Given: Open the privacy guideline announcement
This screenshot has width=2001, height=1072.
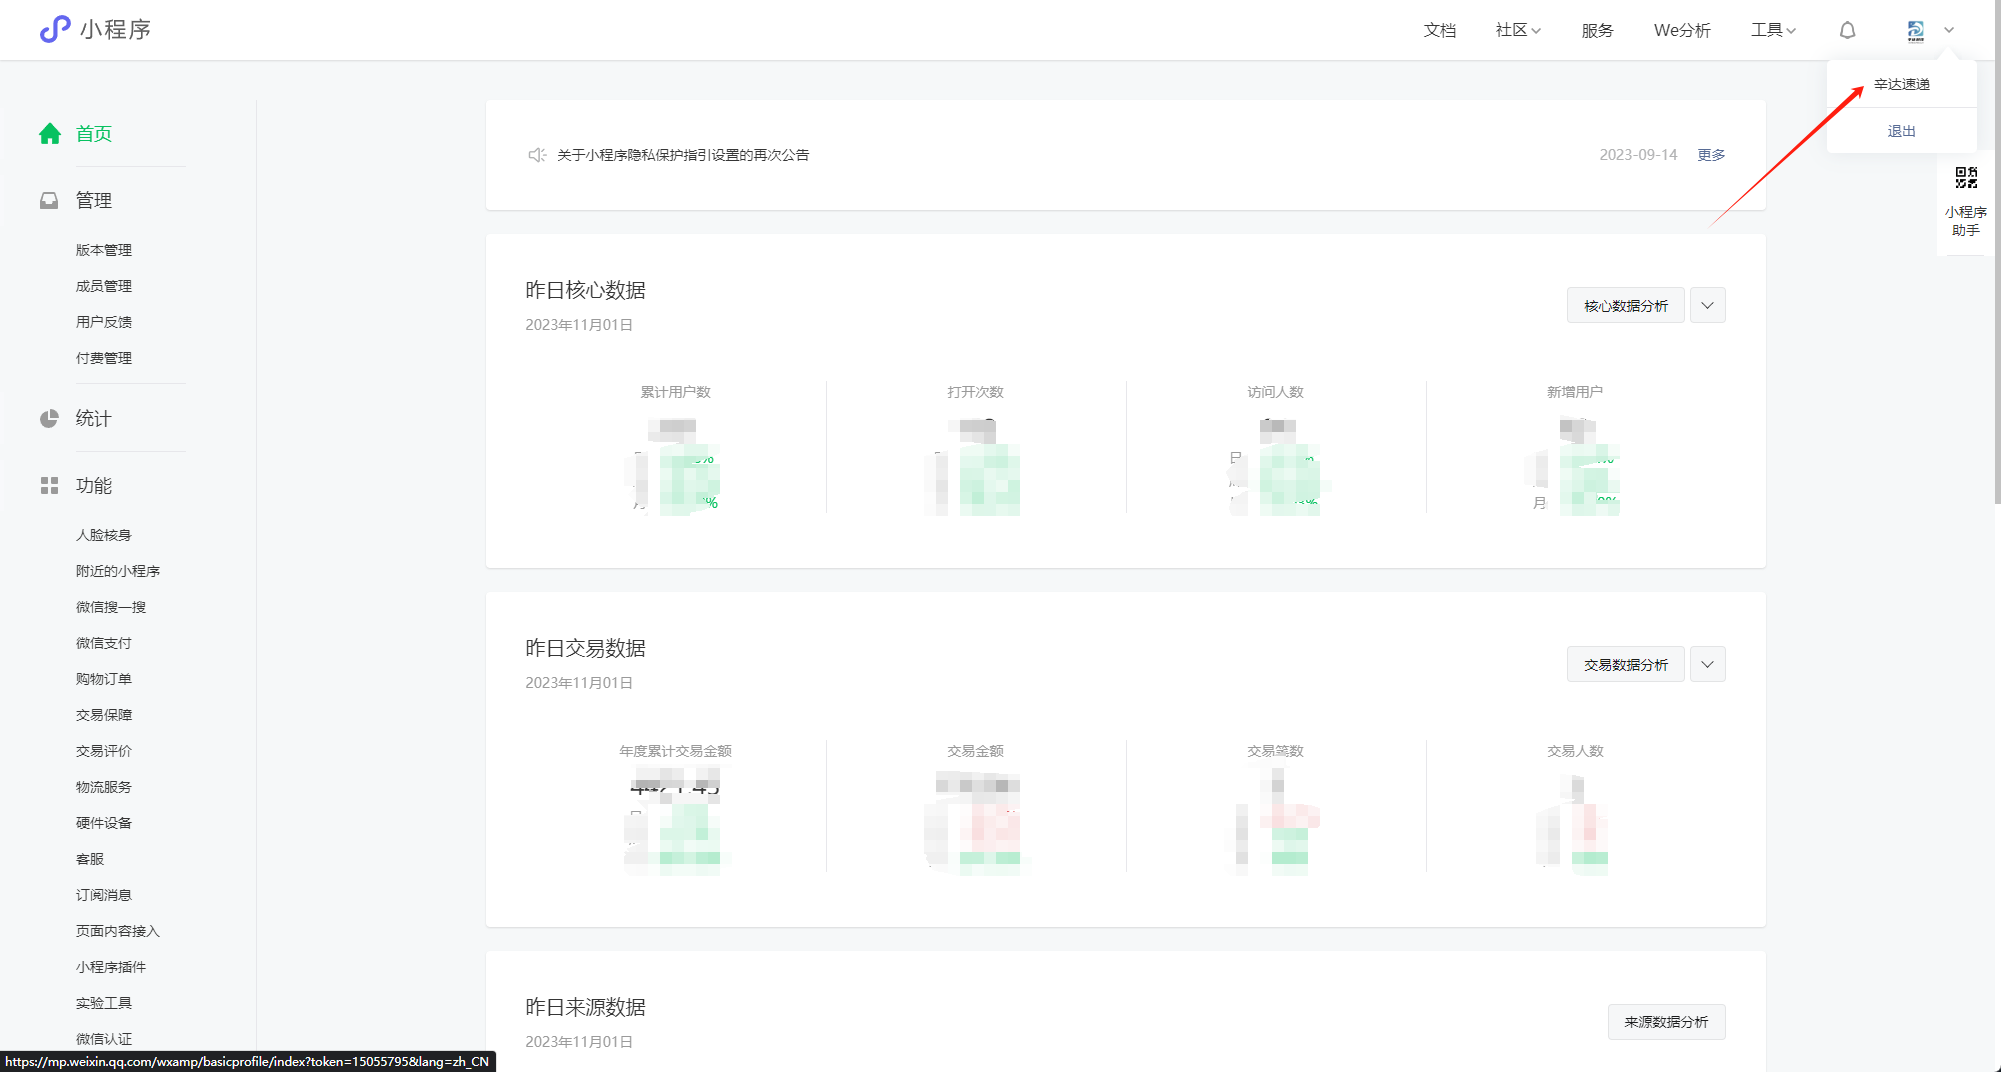Looking at the screenshot, I should 683,155.
